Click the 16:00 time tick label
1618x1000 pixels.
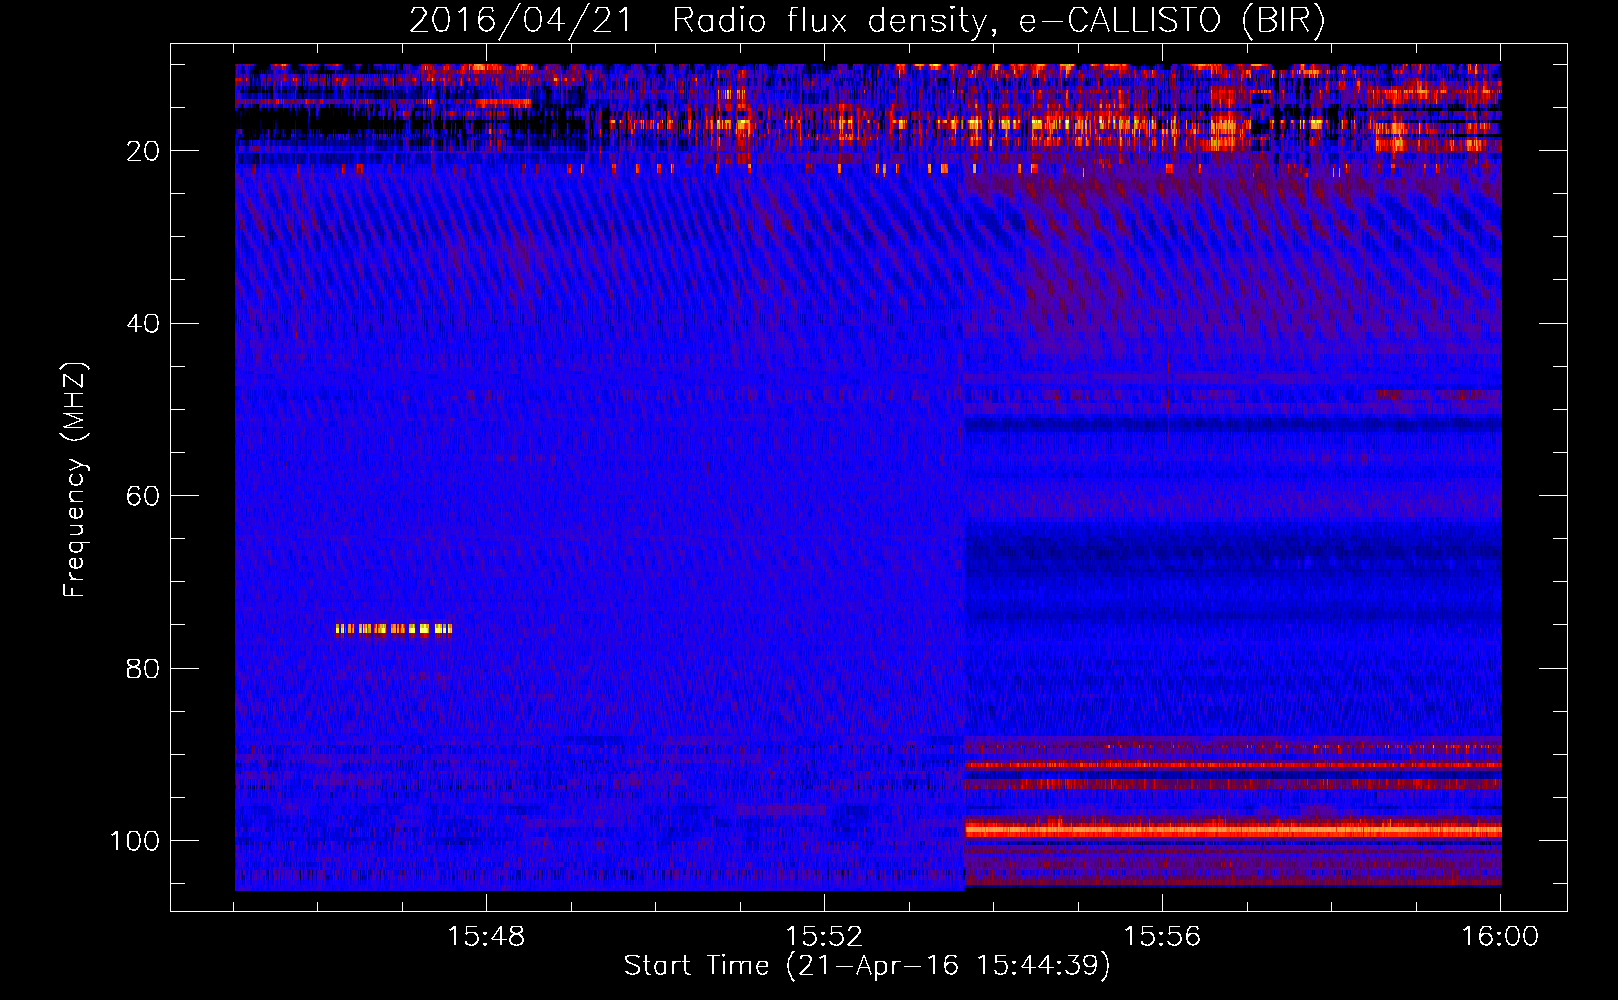[1500, 937]
